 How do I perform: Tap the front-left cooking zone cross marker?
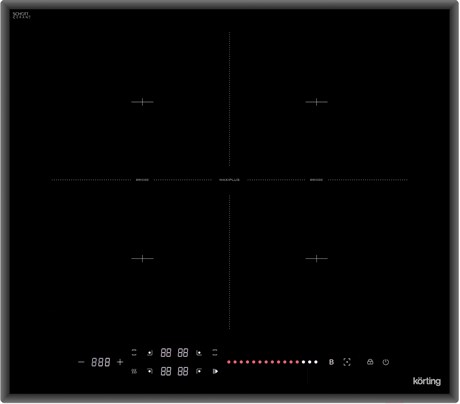click(142, 258)
